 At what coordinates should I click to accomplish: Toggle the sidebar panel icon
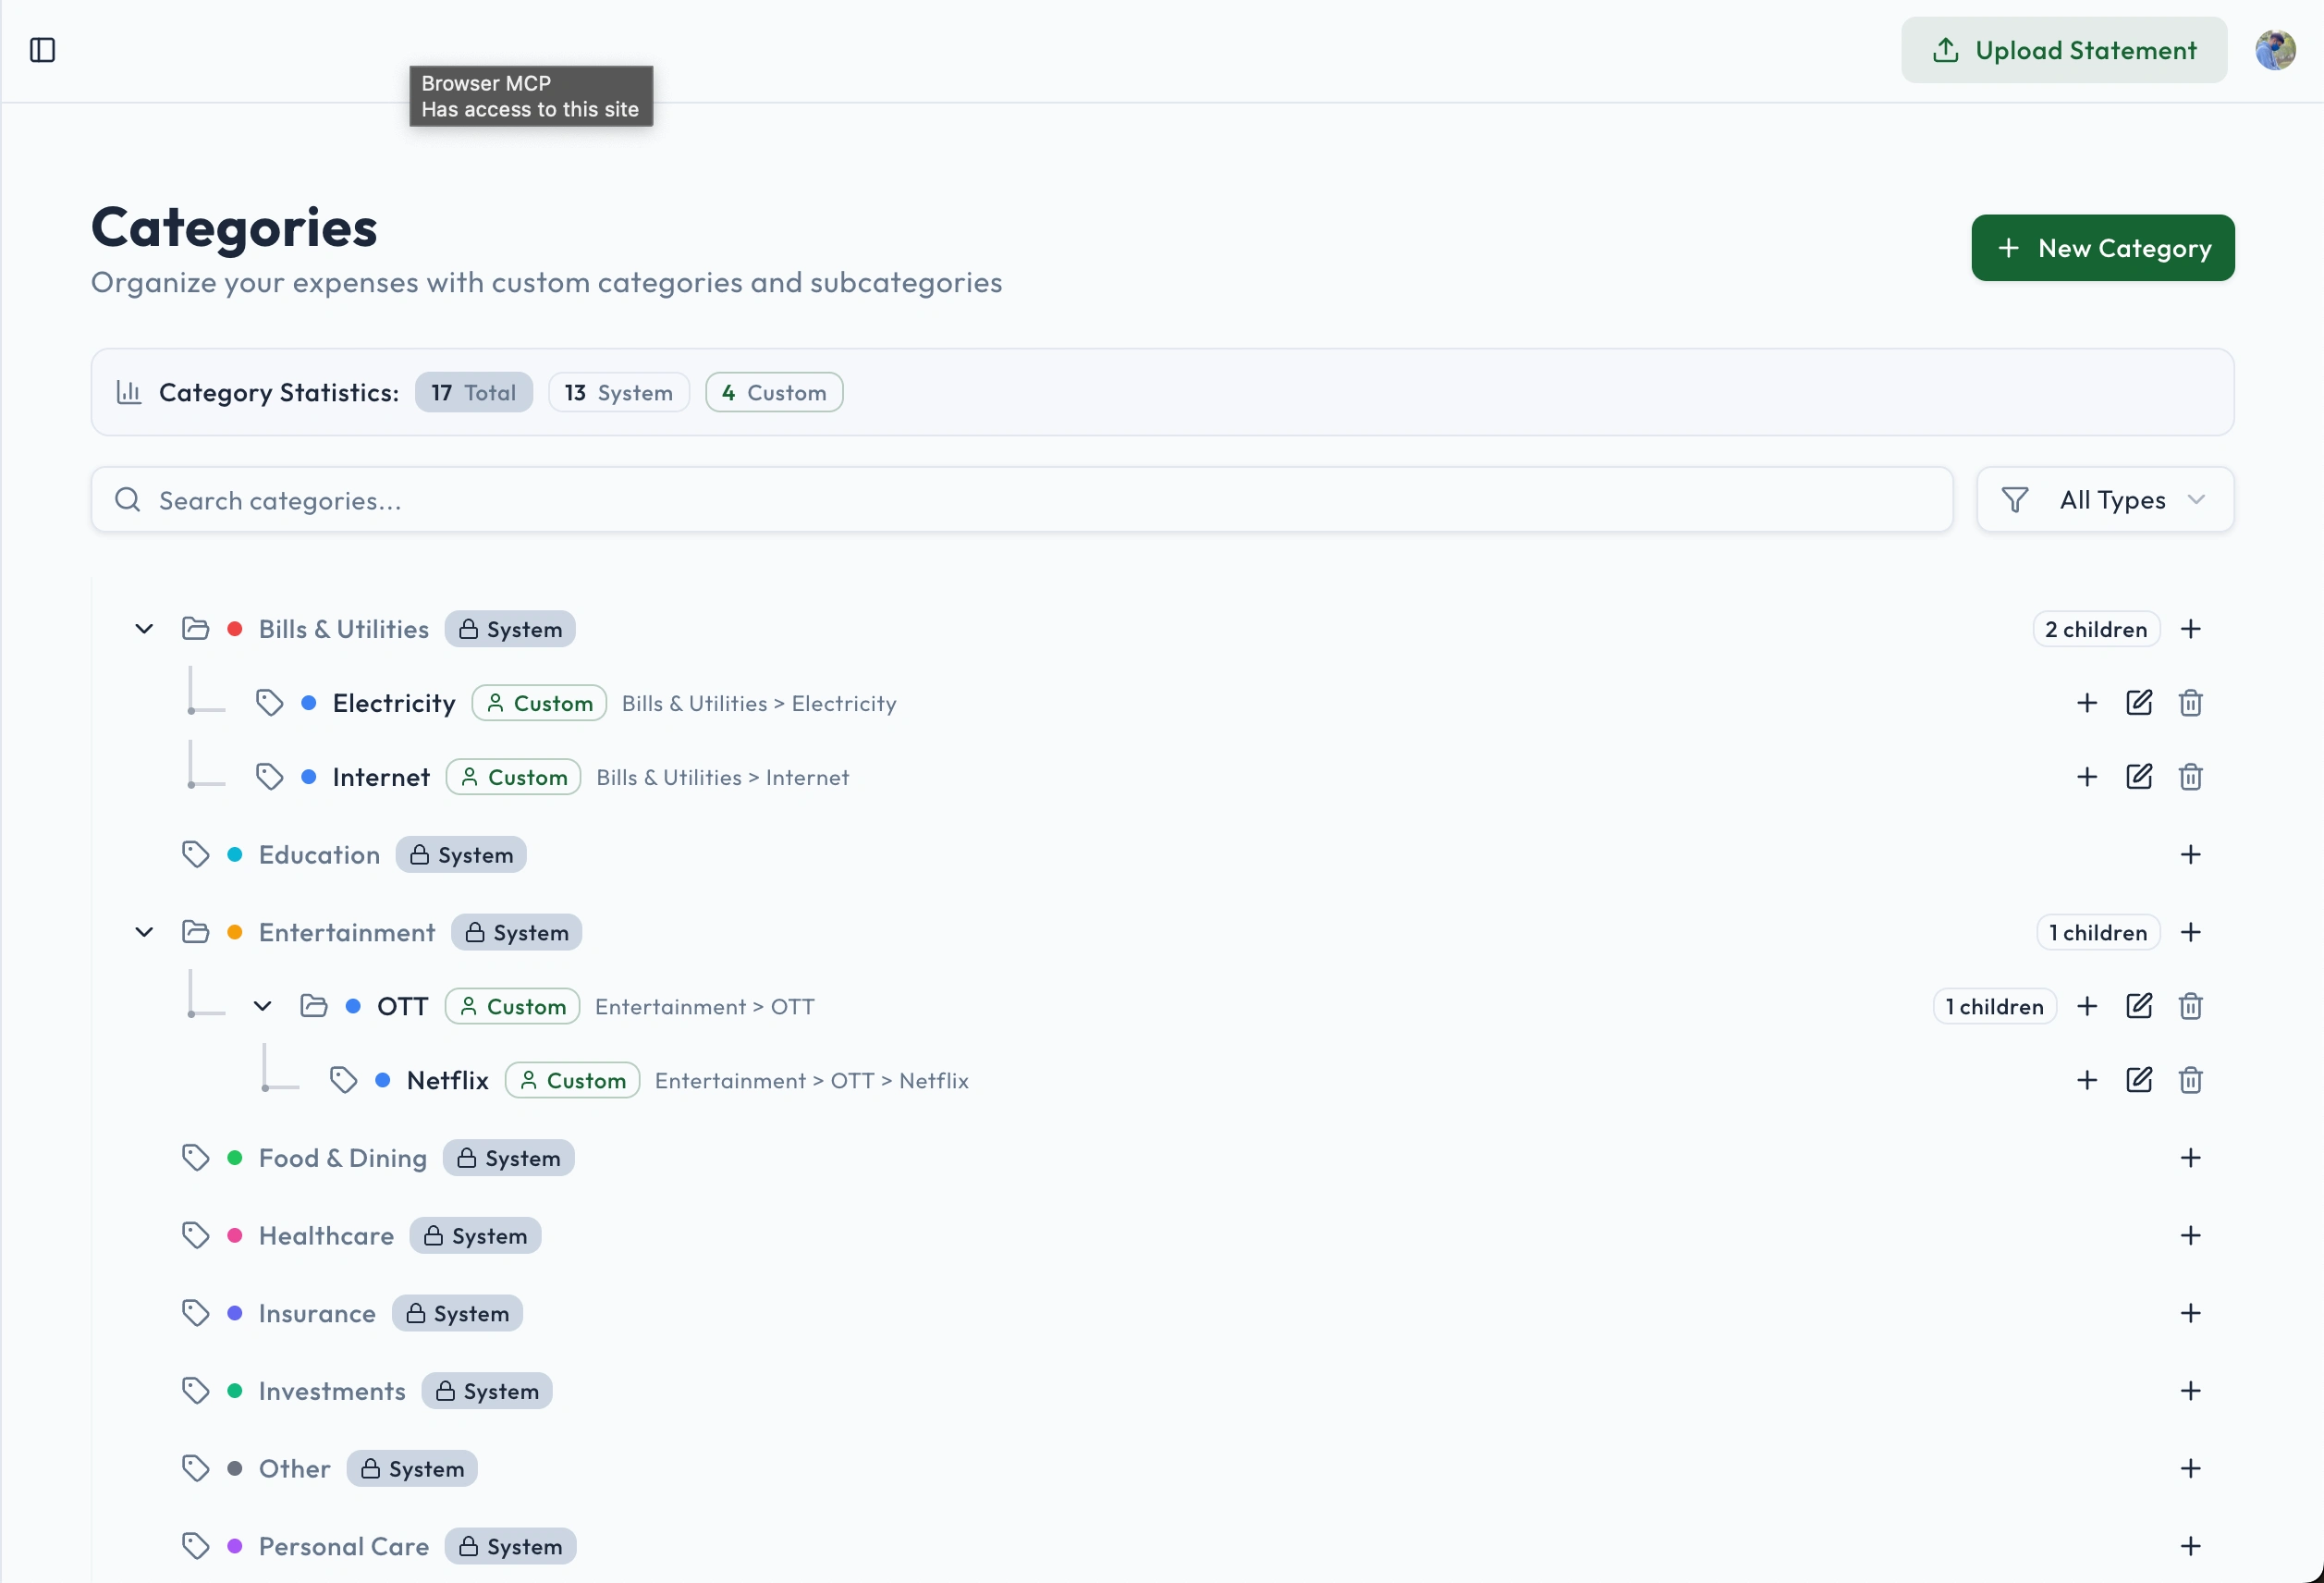click(42, 50)
